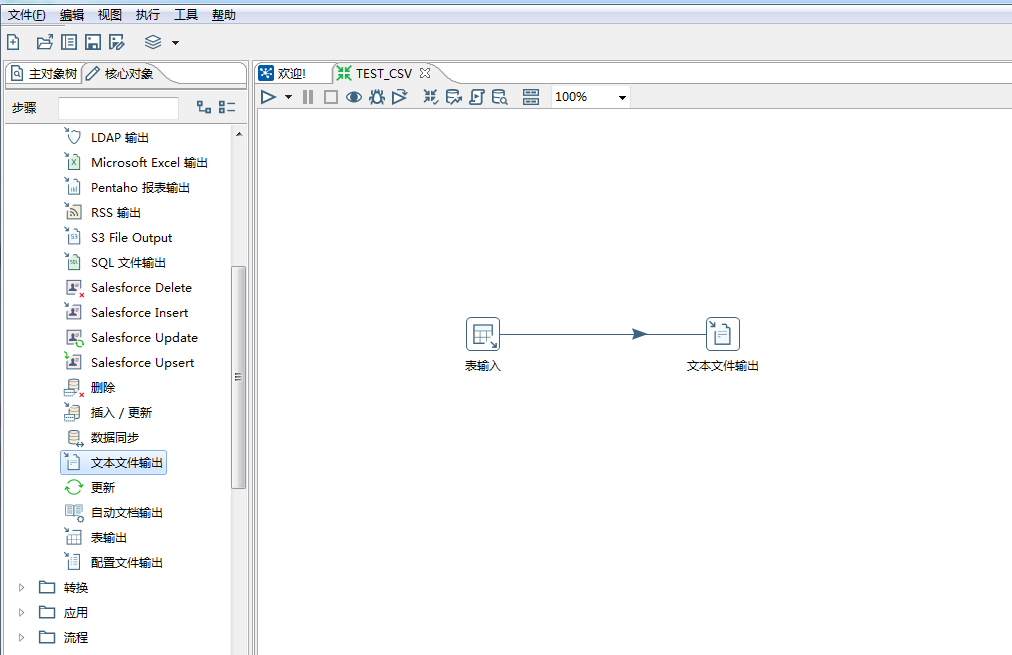The image size is (1012, 655).
Task: Switch to the 核心对象 tab
Action: 121,74
